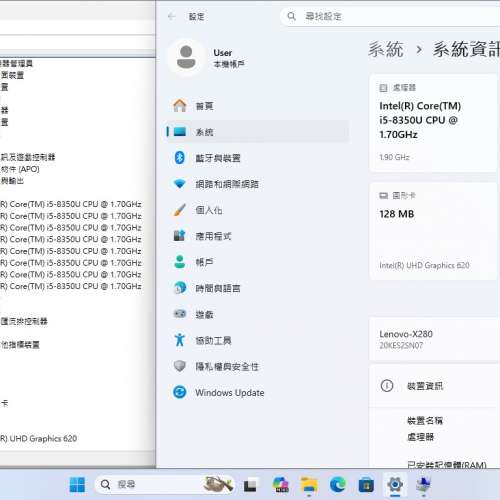Click the Bluetooth icon in the sidebar
Screen dimensions: 500x500
pos(180,158)
